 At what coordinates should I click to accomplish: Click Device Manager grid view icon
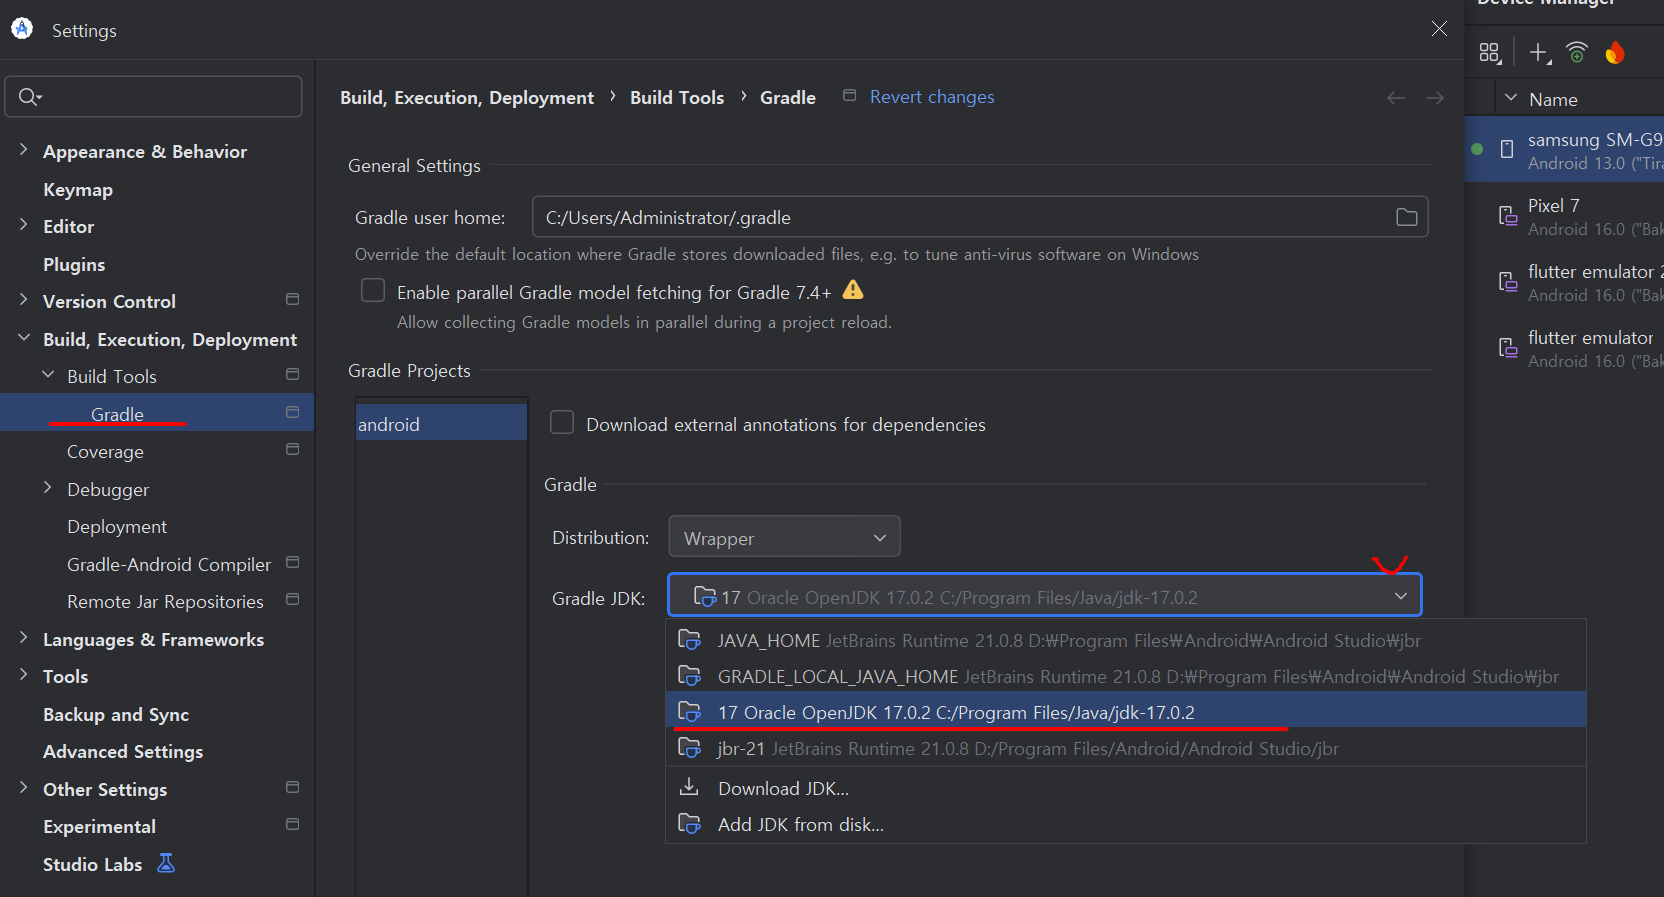pyautogui.click(x=1490, y=53)
